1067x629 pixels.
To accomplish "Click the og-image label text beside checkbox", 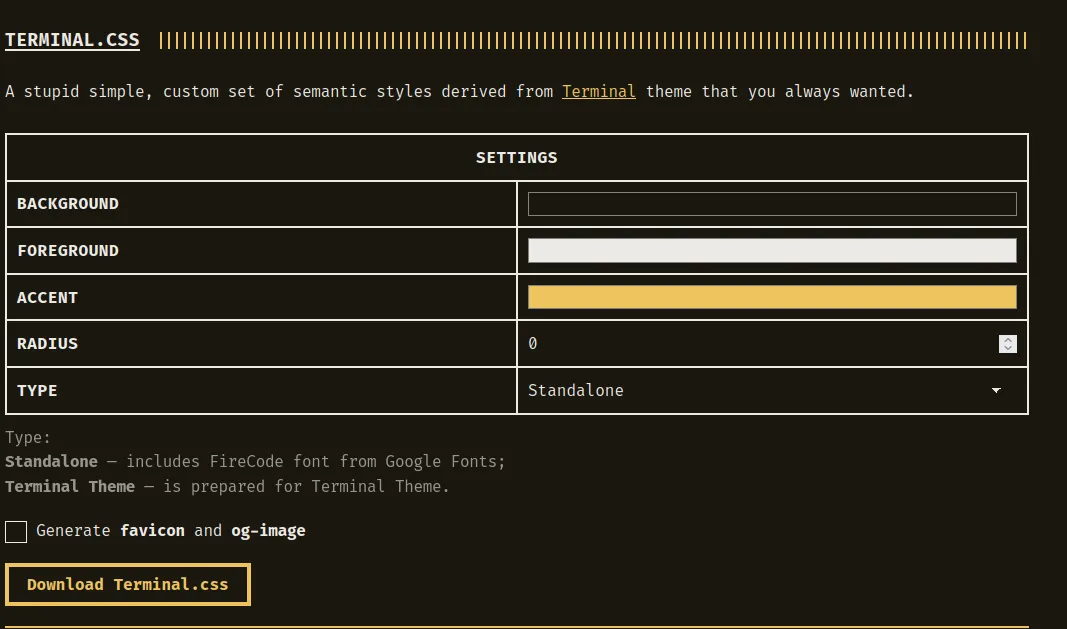I will (x=268, y=531).
